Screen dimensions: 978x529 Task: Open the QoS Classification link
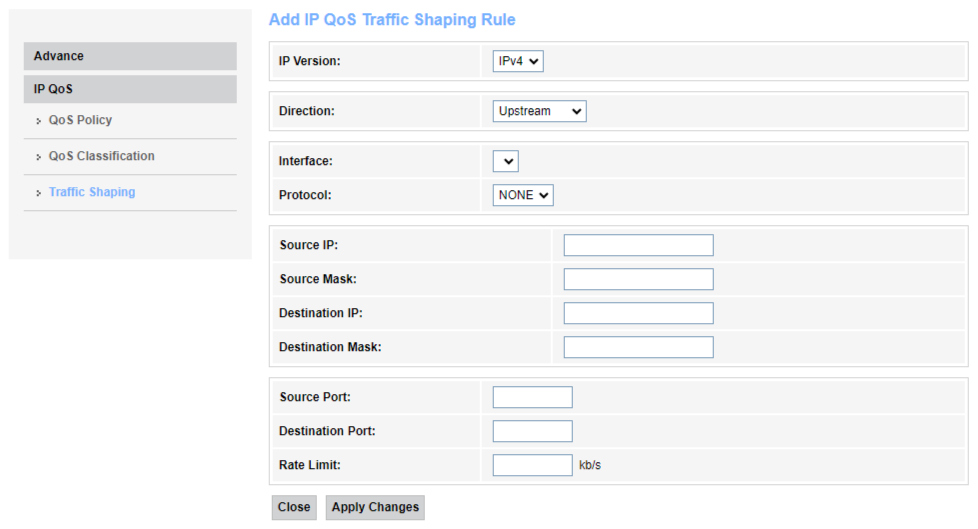[101, 156]
